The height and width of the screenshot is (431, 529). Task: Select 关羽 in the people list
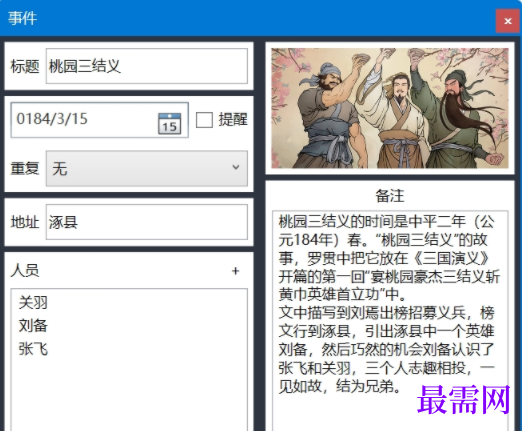coord(33,302)
